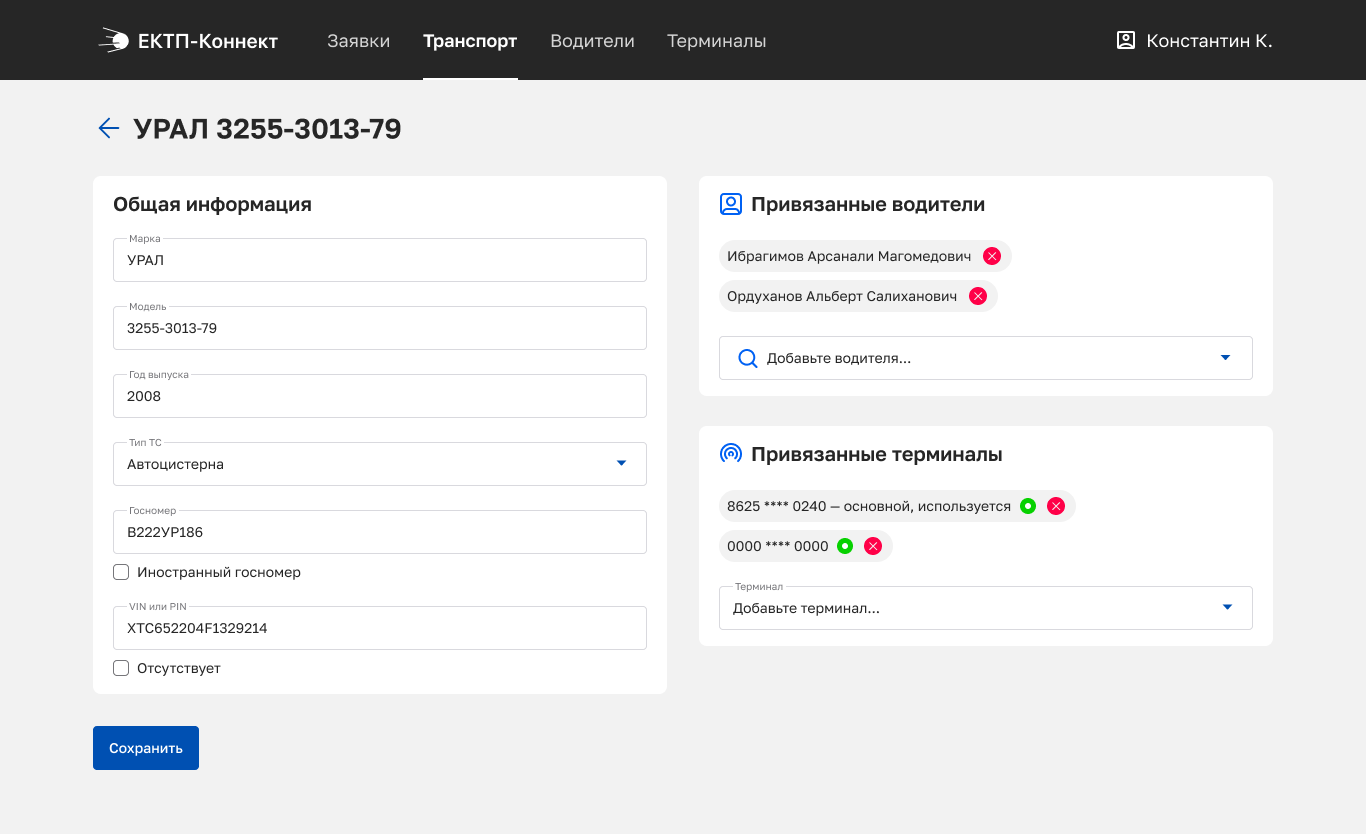
Task: Click the ЕКТП-Коннект logo icon
Action: (x=113, y=41)
